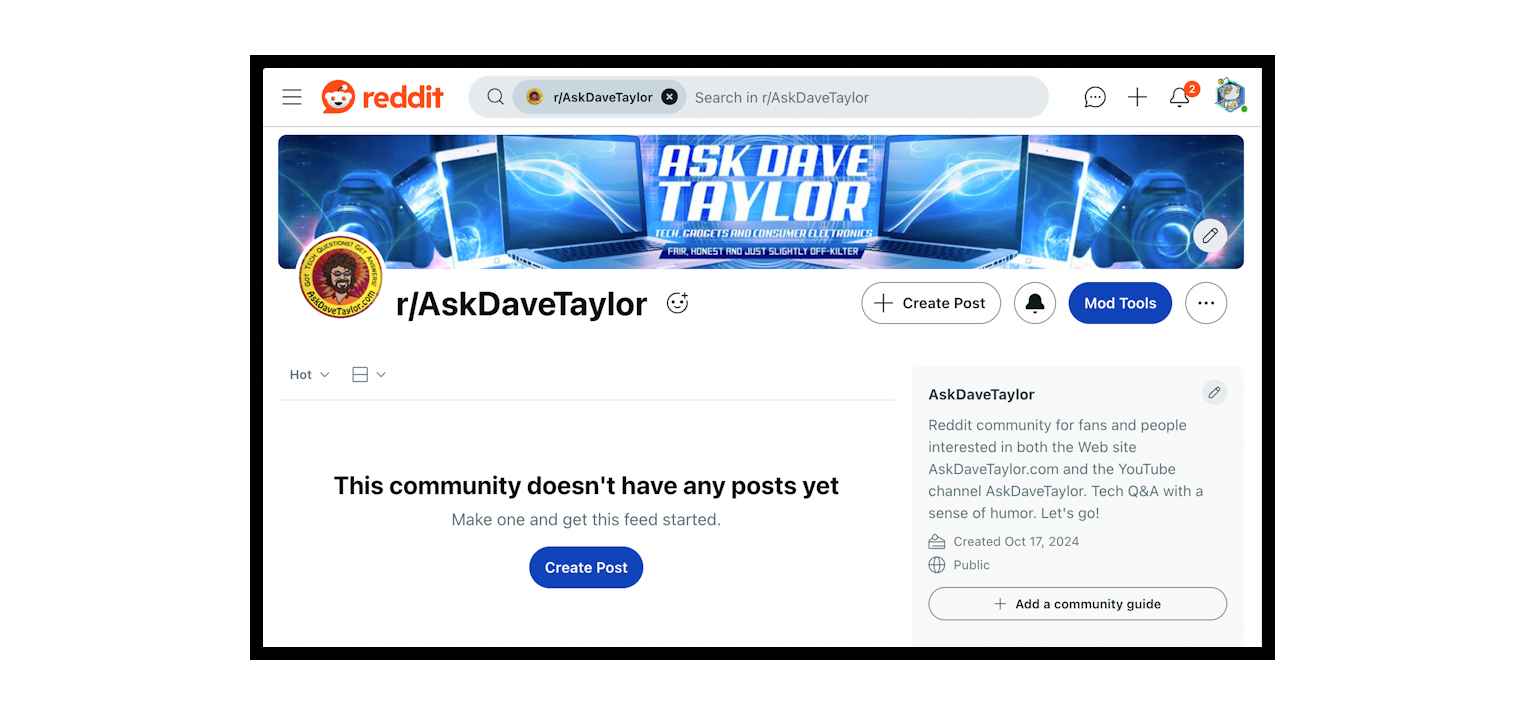Click the r/AskDaveTaylor community avatar
The width and height of the screenshot is (1525, 715).
coord(340,277)
